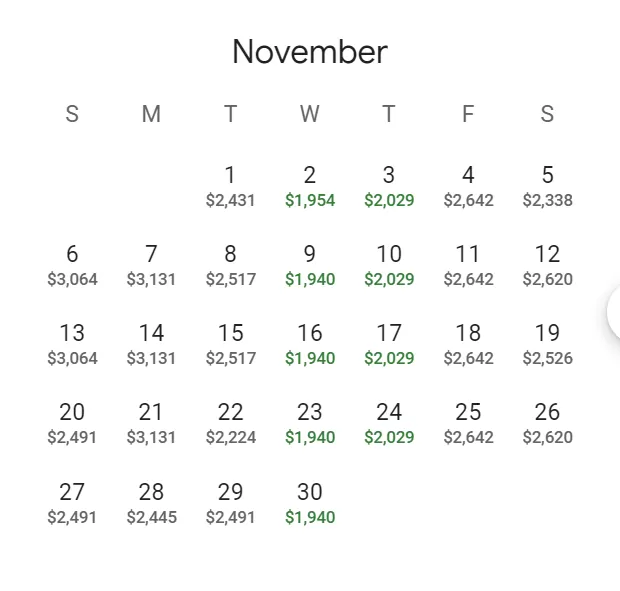Viewport: 620px width, 591px height.
Task: Select November 30 with $1,940 fare
Action: click(310, 503)
